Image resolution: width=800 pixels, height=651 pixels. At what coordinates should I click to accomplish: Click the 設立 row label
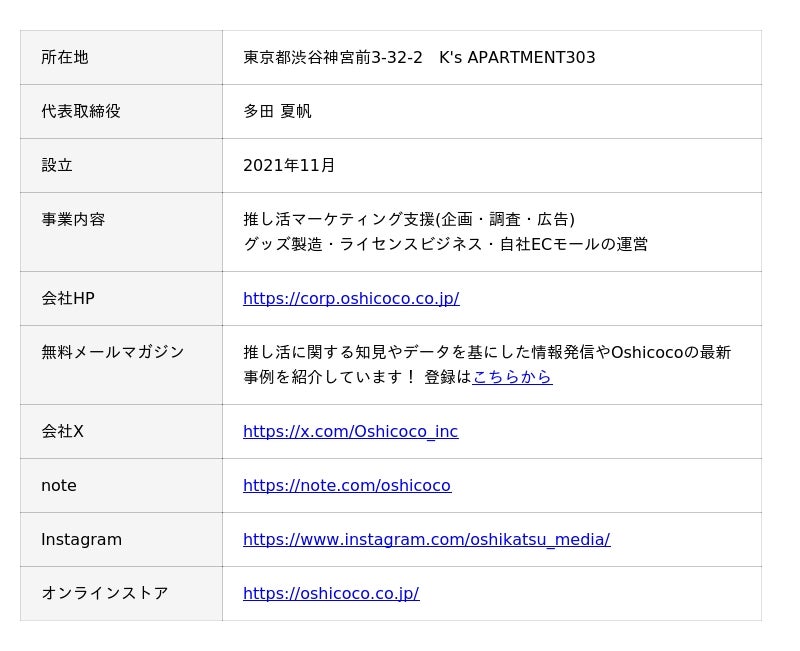tap(57, 166)
